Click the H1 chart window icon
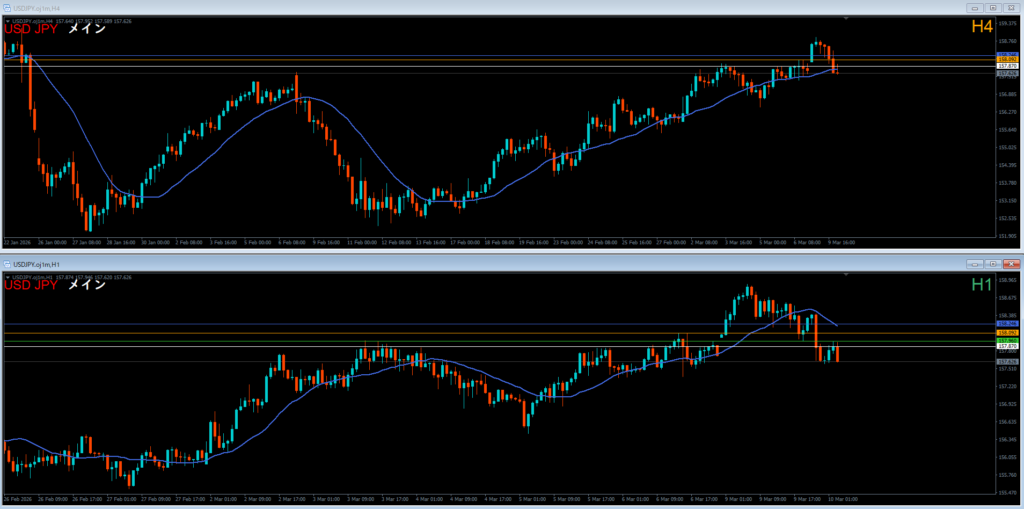 click(x=7, y=262)
